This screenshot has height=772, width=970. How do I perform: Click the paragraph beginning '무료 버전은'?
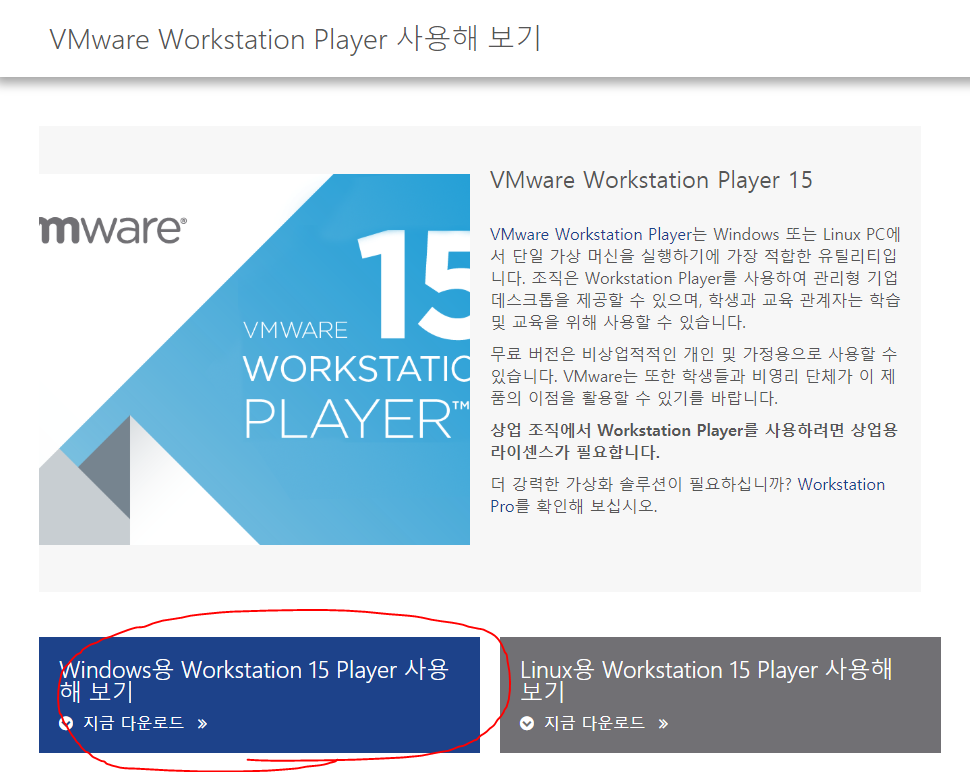[693, 376]
